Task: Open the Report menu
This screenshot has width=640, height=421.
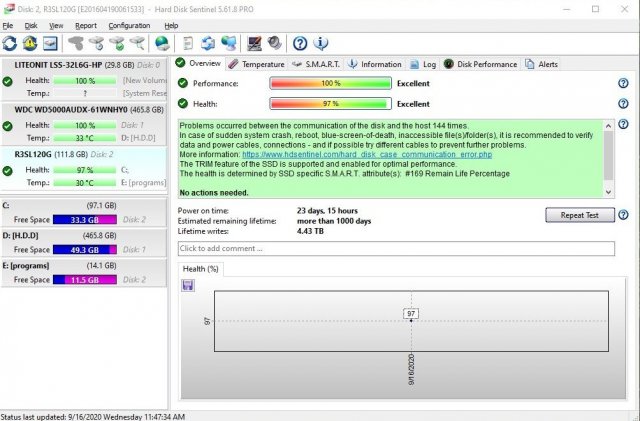Action: click(x=86, y=25)
